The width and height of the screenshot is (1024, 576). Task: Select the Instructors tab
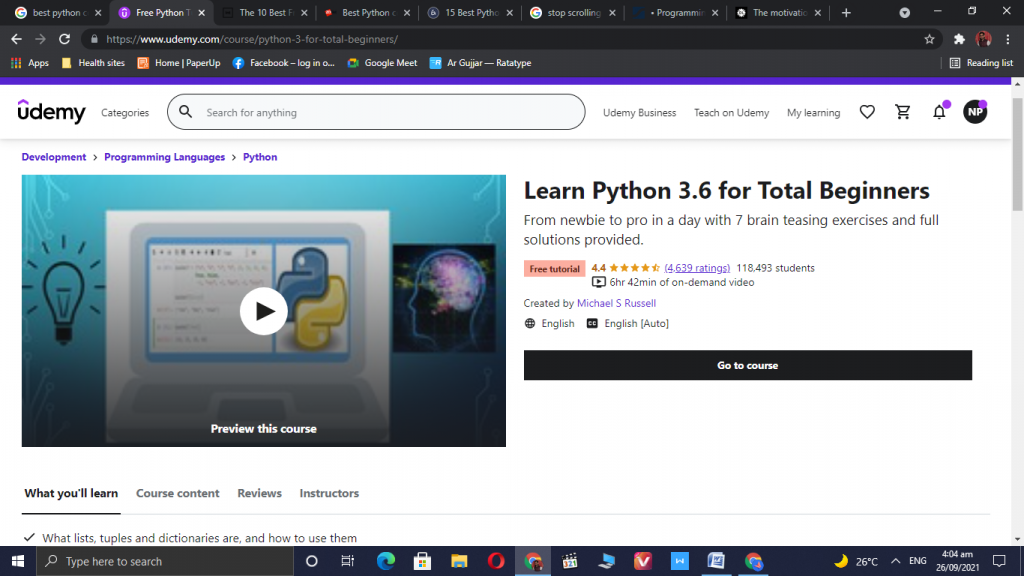pyautogui.click(x=329, y=493)
